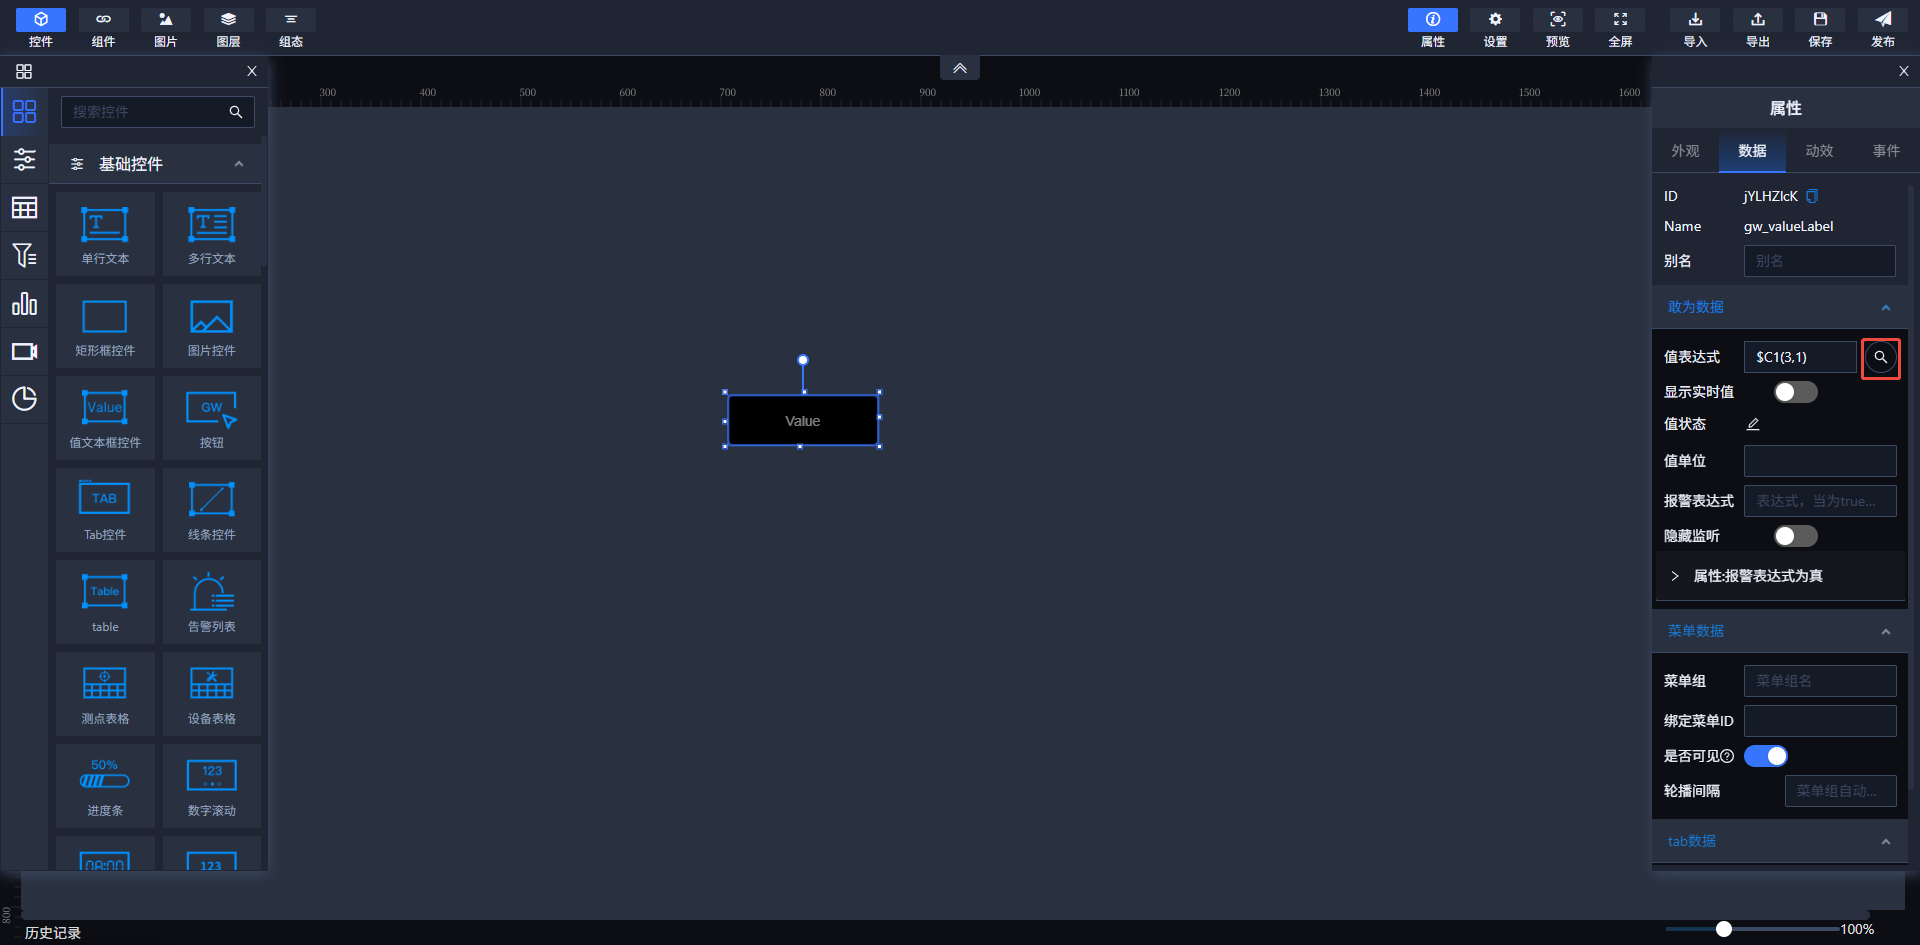Open the 值表达式 search picker

(1881, 357)
